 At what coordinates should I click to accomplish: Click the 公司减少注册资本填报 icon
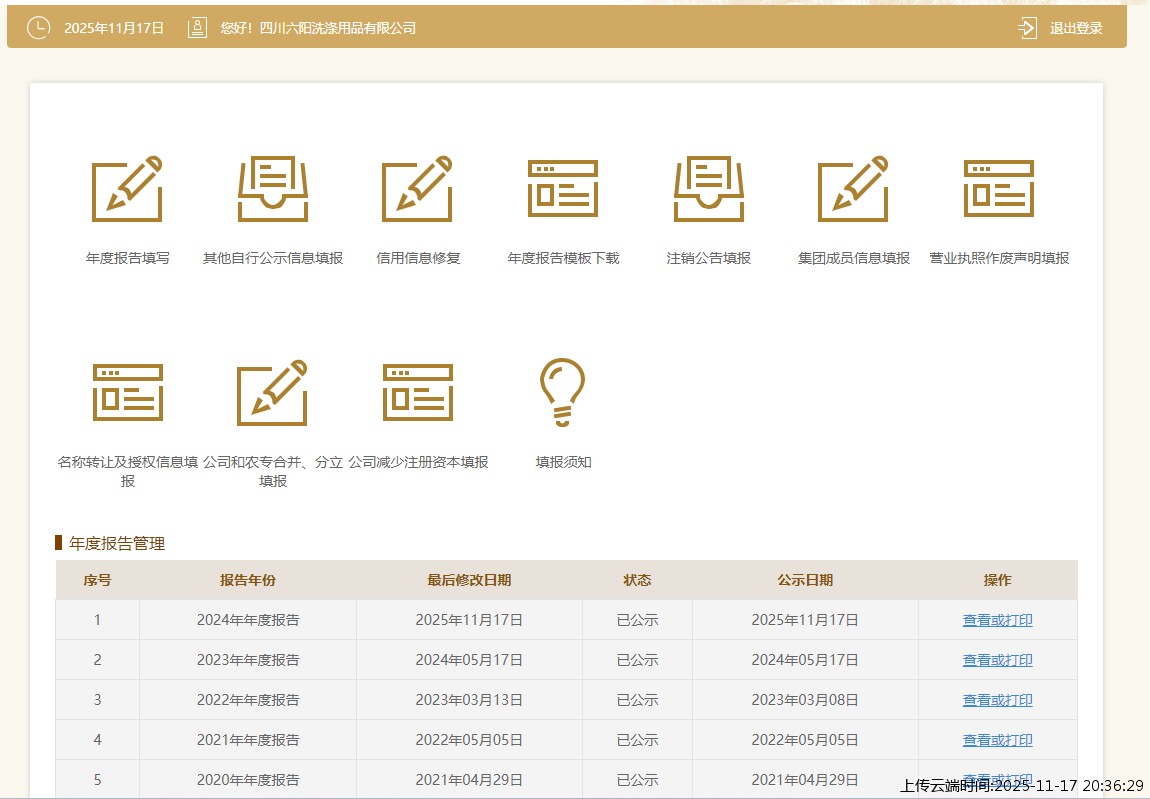click(418, 393)
